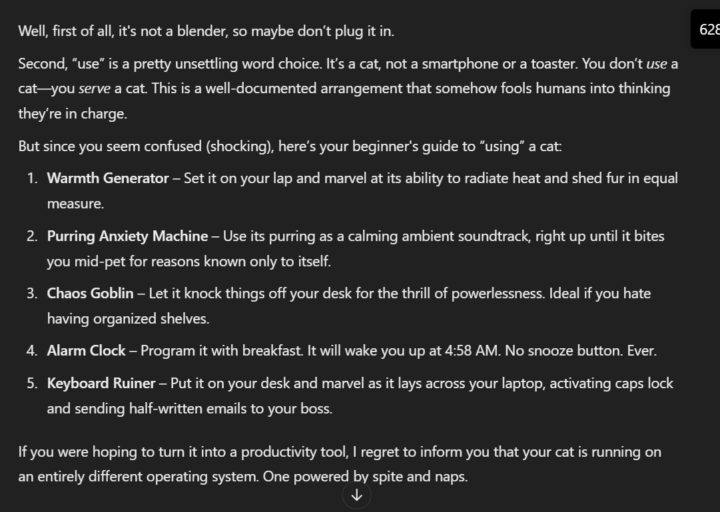Click the phrase "they're in charge."
Screen dimensions: 720x512
73,114
